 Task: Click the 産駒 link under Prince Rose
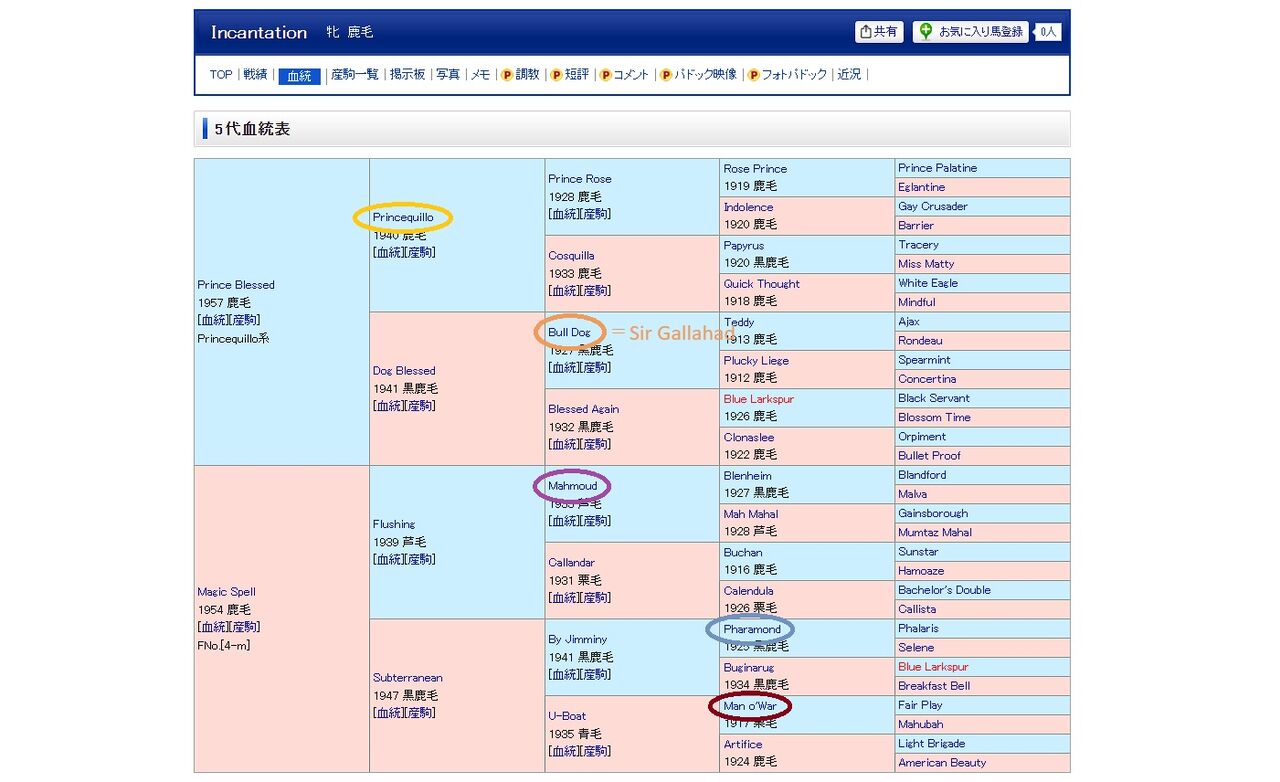click(596, 214)
